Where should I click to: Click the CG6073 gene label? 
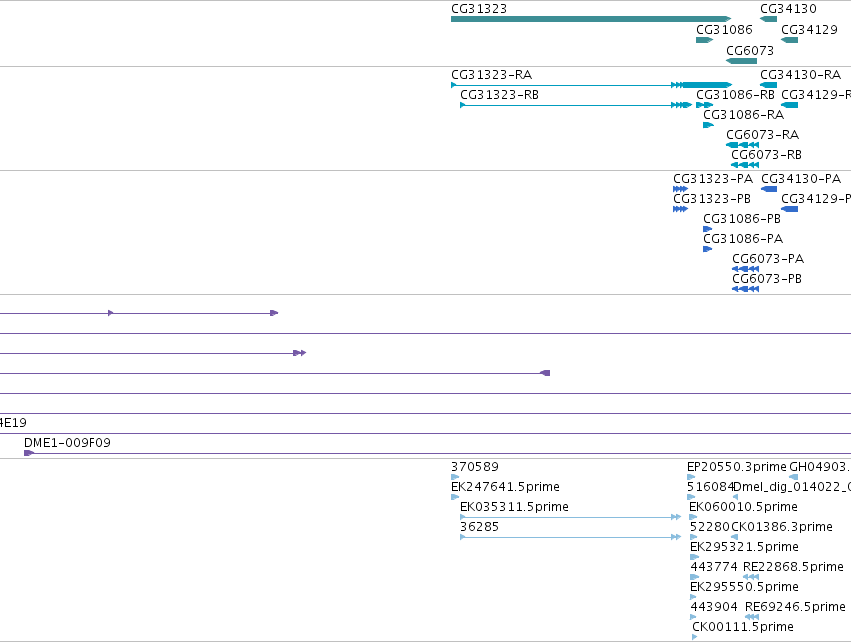click(x=750, y=50)
